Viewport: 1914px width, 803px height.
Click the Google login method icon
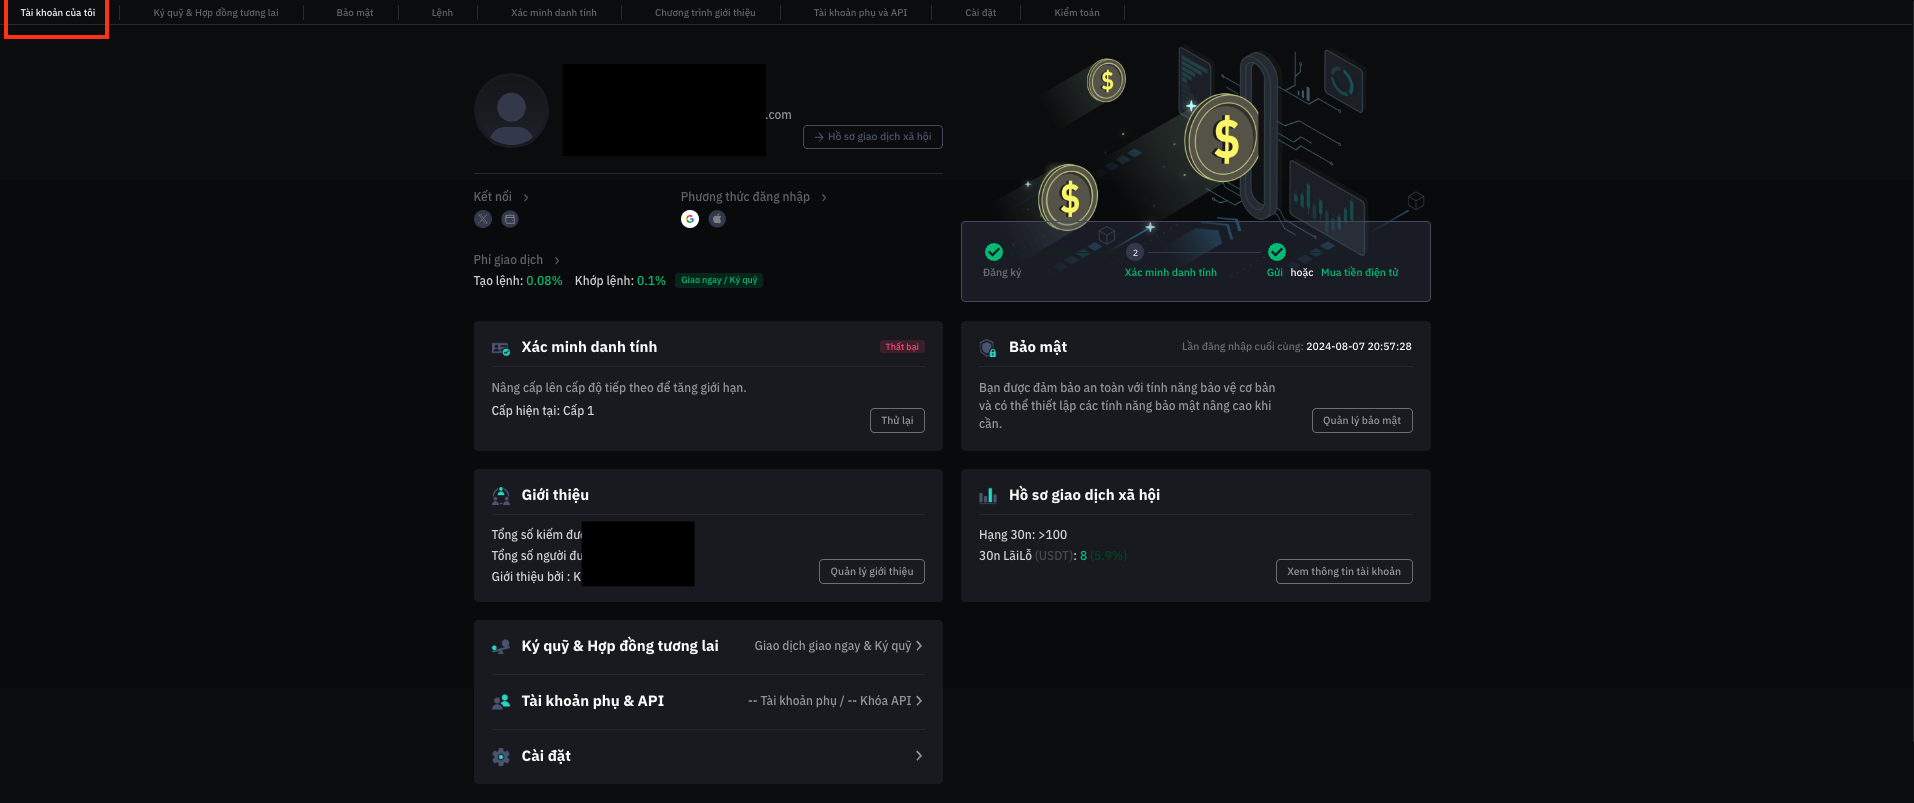pos(690,219)
